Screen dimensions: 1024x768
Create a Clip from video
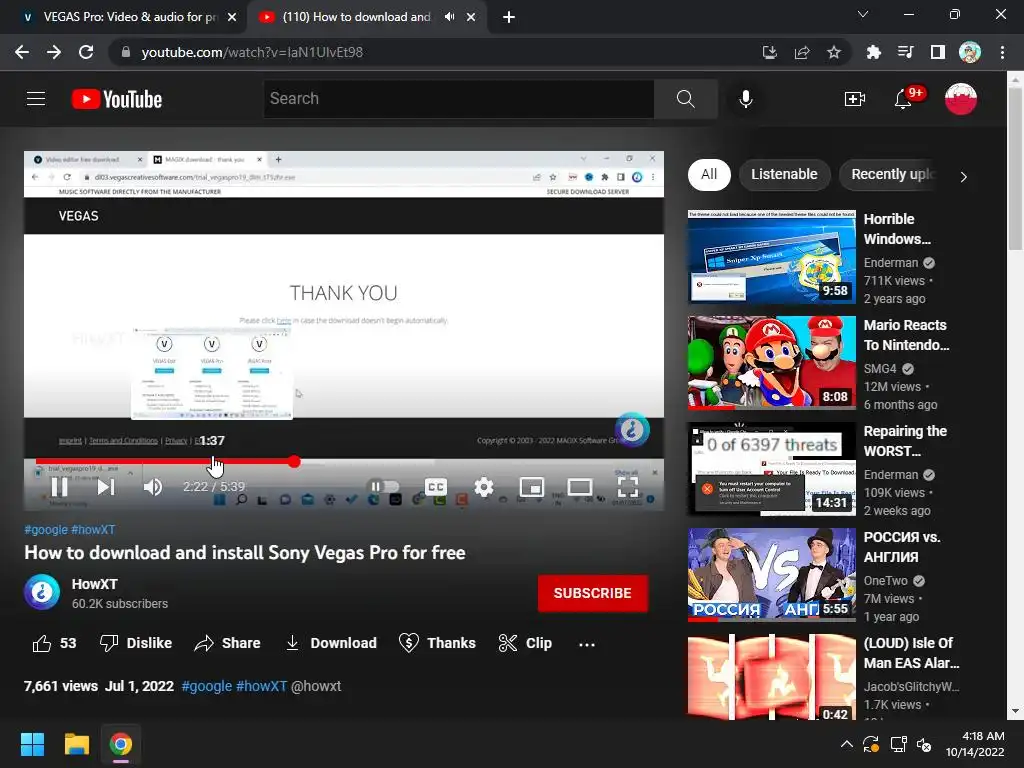point(525,643)
